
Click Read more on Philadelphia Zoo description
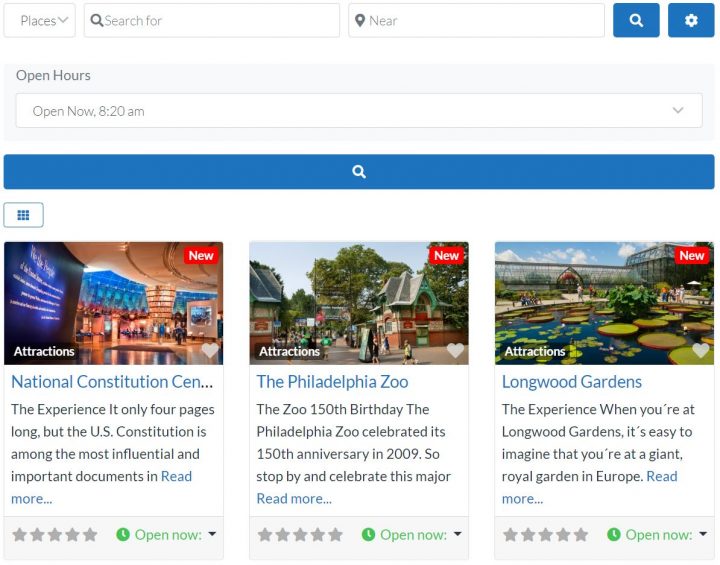tap(294, 498)
